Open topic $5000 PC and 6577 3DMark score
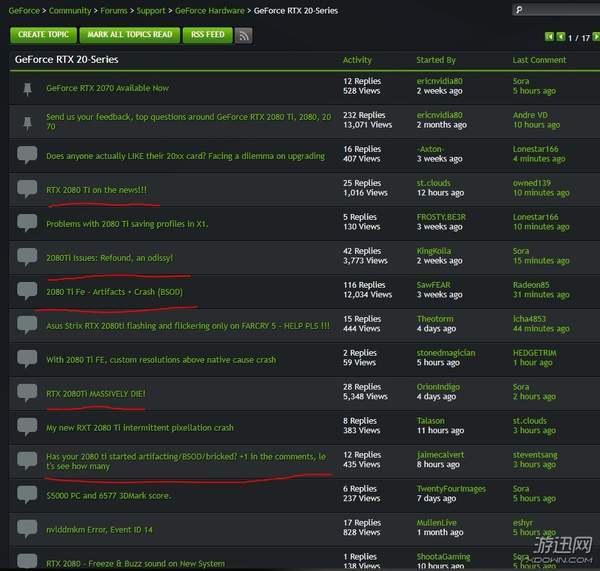The image size is (600, 571). [109, 496]
